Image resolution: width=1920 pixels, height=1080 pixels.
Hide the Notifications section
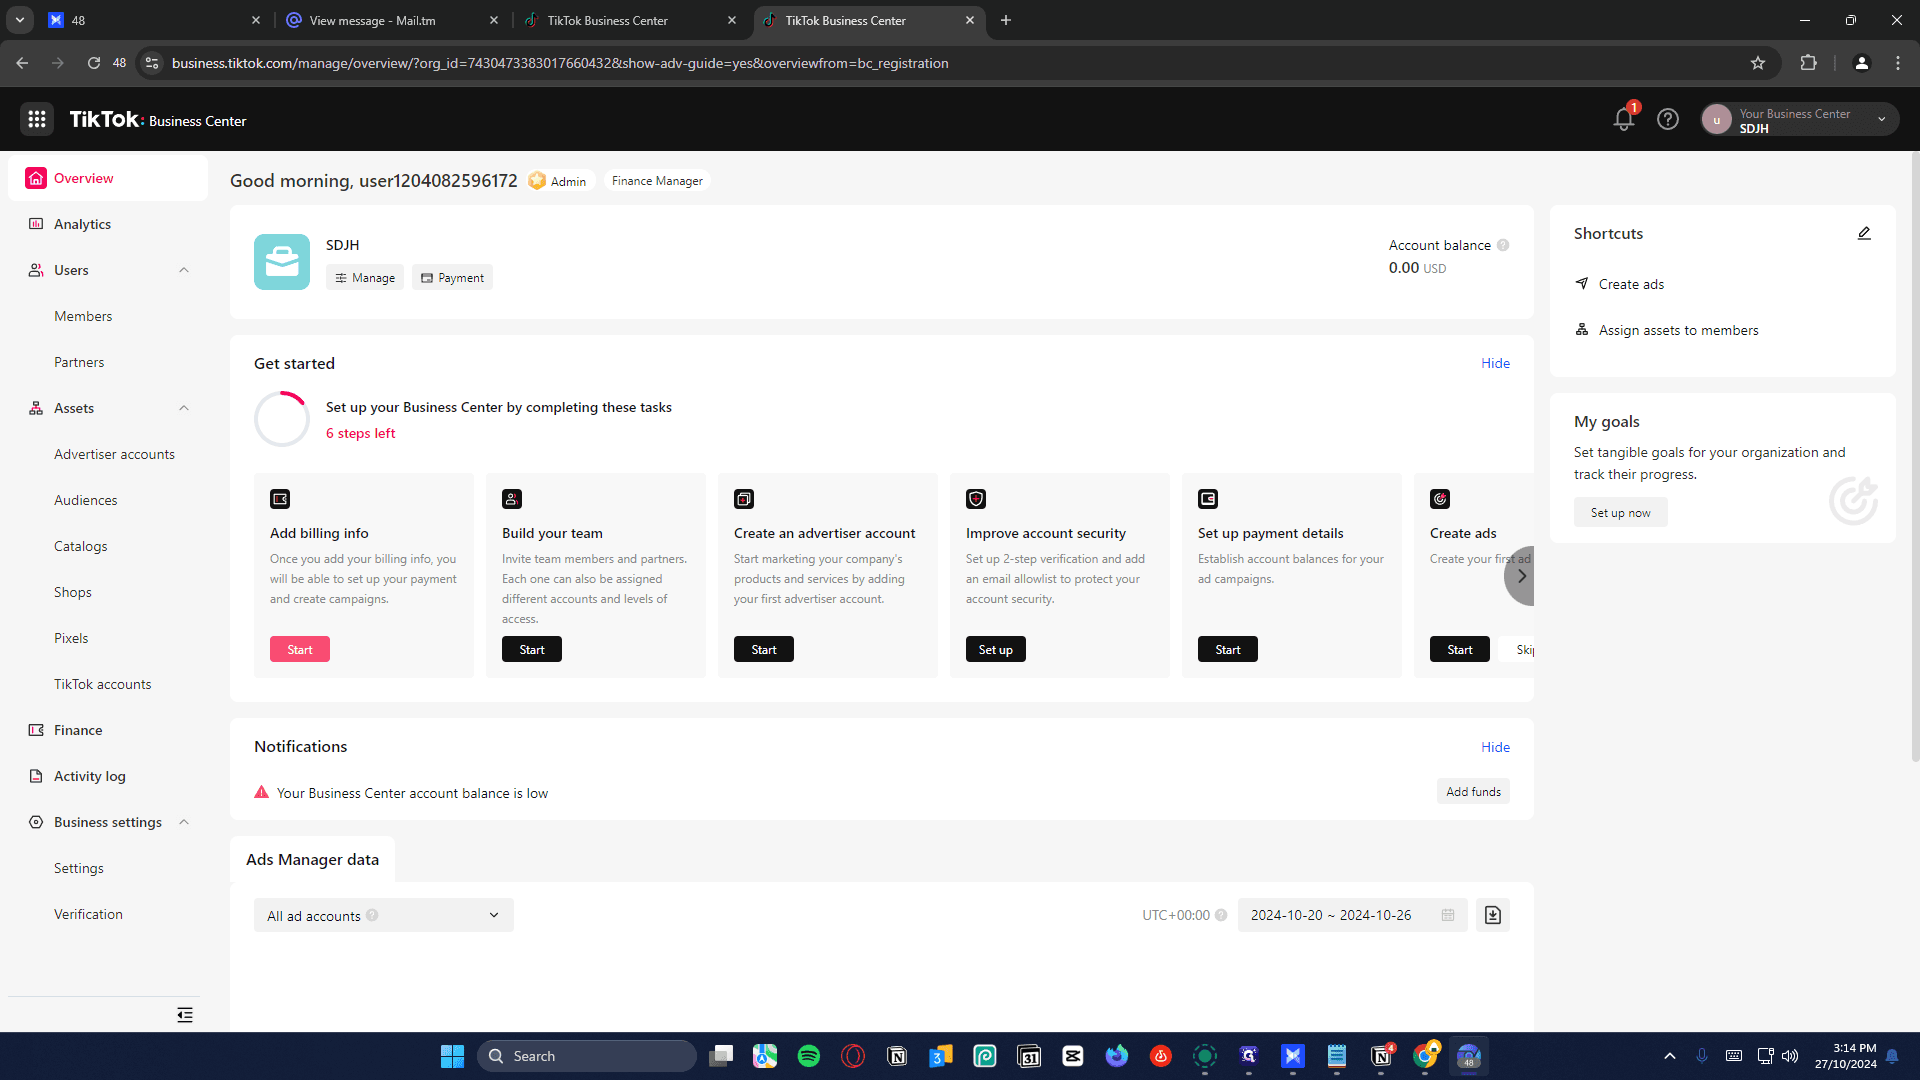(x=1495, y=747)
